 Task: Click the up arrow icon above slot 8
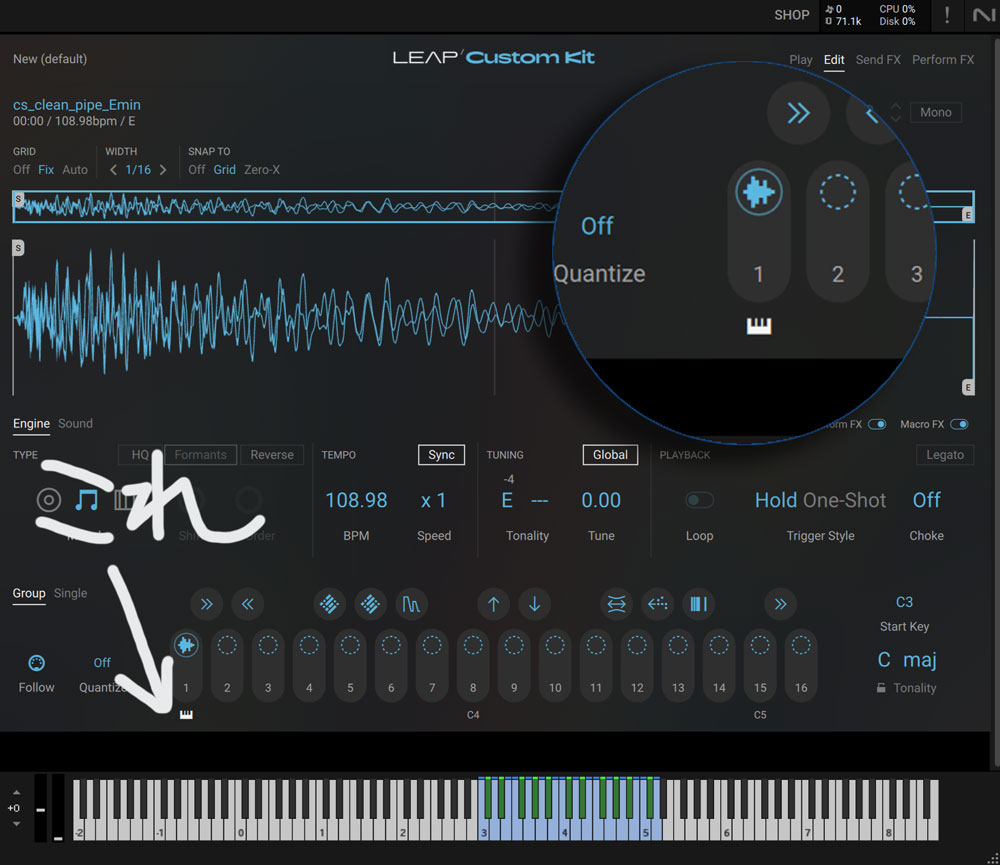pos(493,604)
